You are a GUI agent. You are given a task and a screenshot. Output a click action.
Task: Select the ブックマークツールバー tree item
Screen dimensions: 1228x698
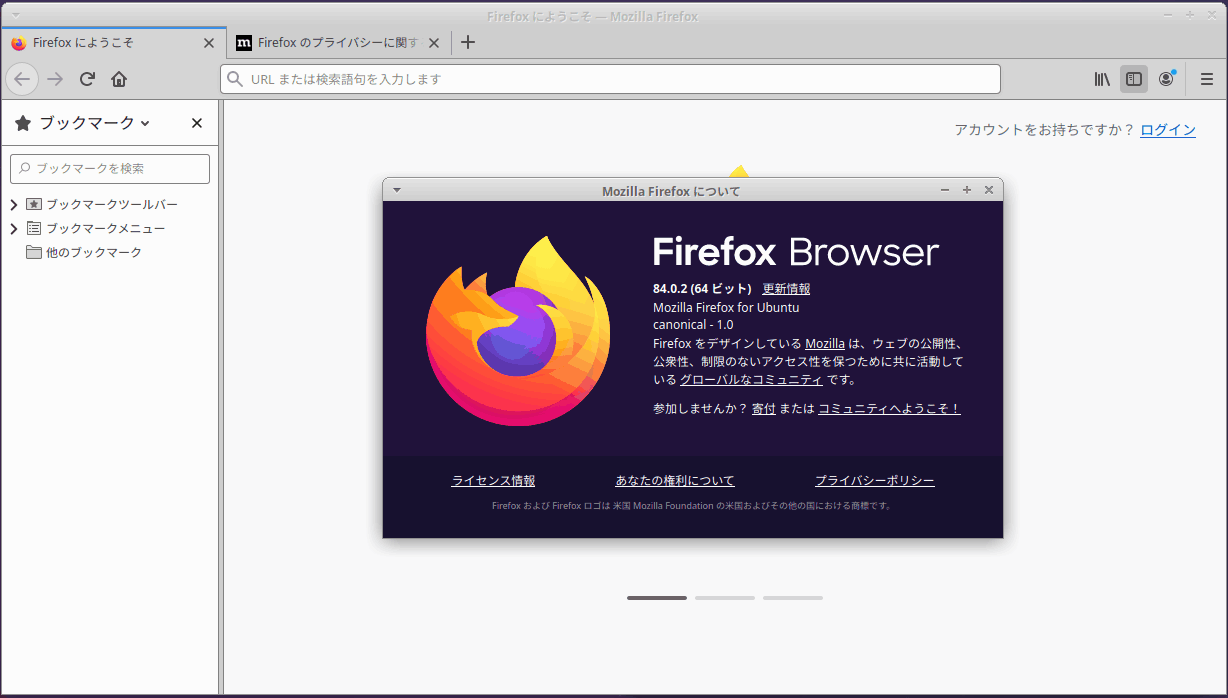coord(111,204)
